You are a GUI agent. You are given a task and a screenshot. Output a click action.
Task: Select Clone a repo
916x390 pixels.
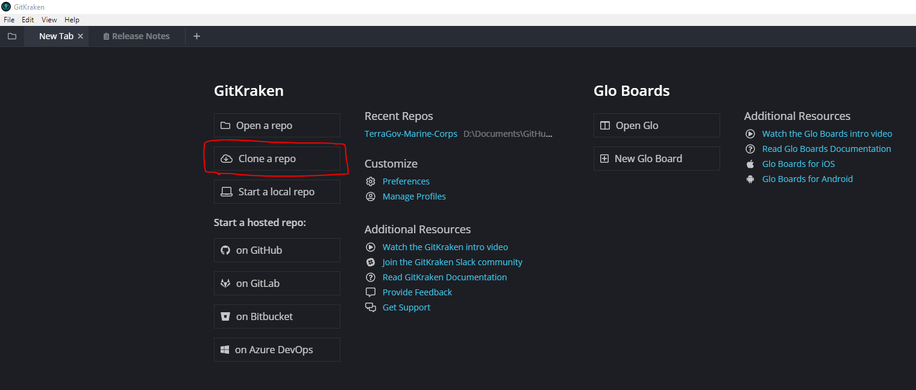(x=277, y=159)
